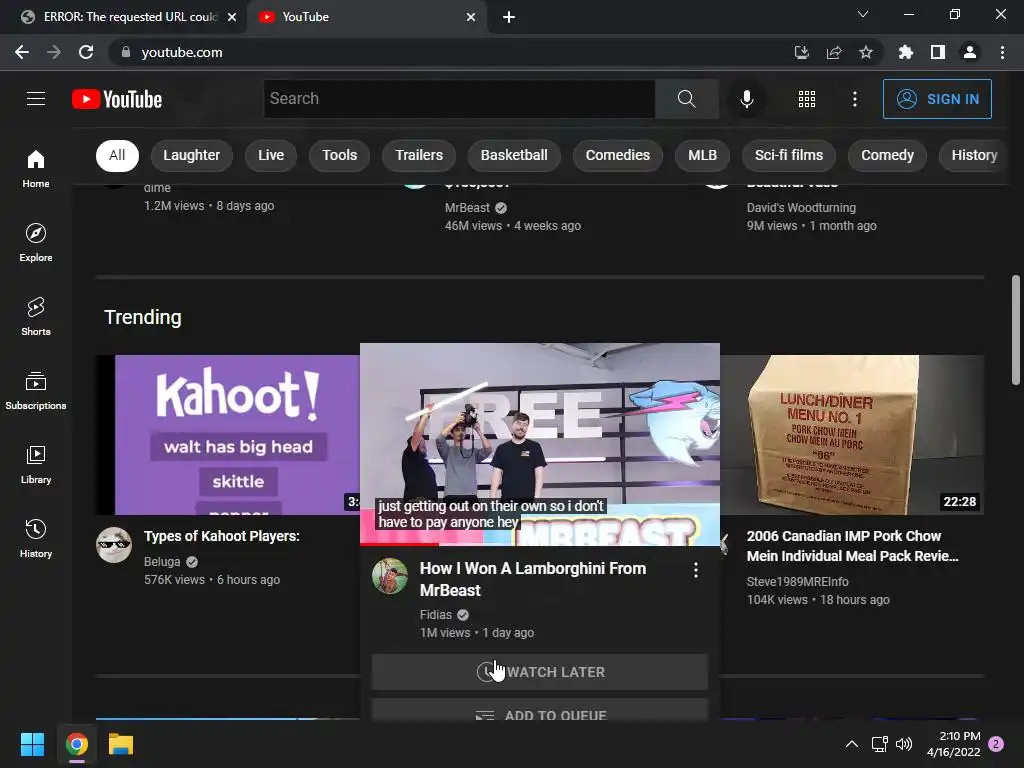Open Shorts in the sidebar

(x=36, y=316)
